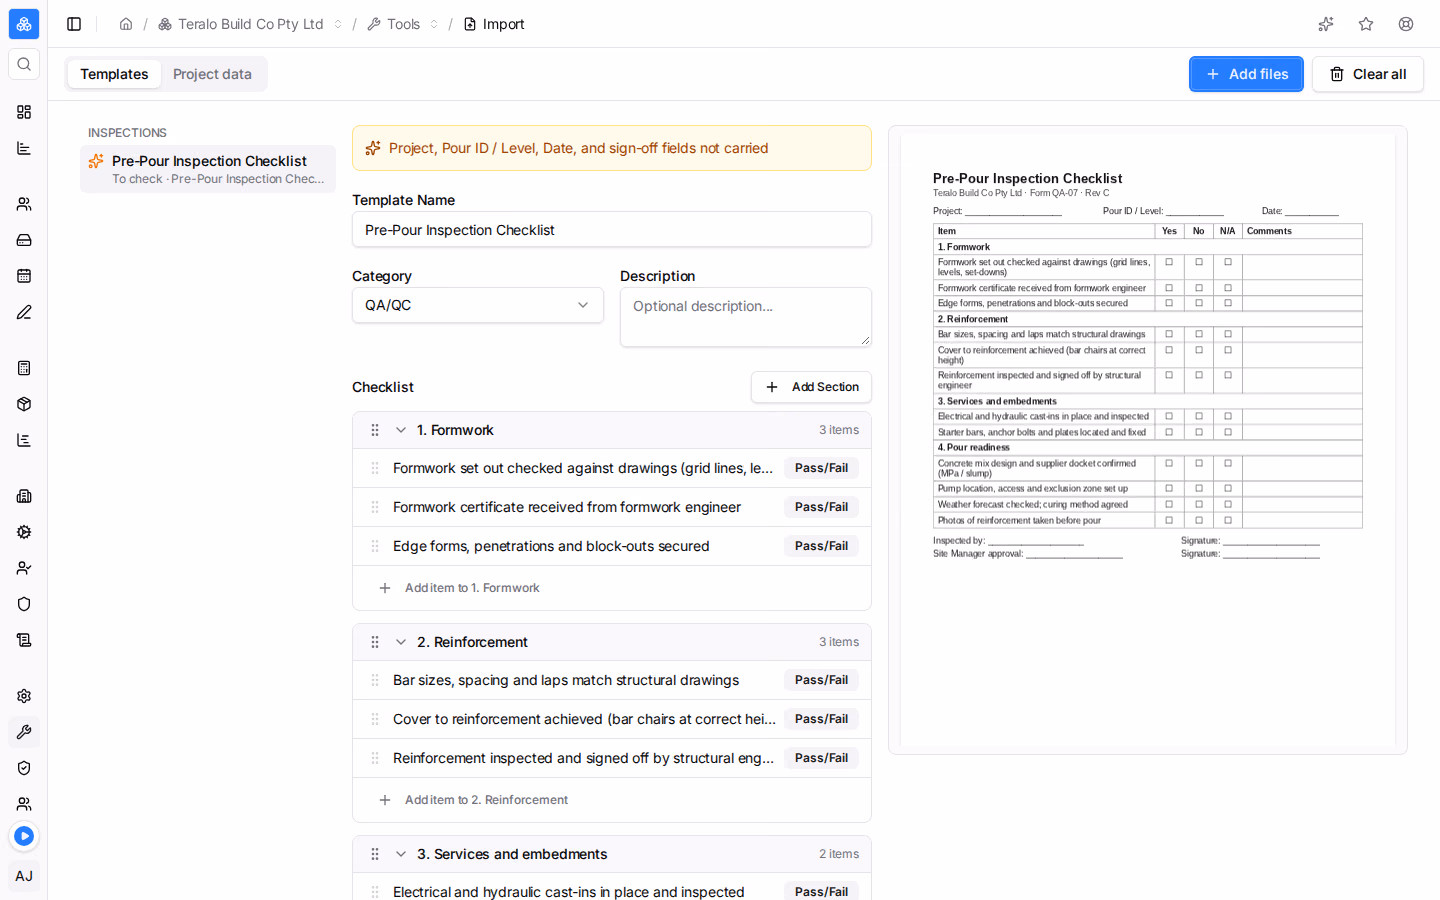Open the AJ user avatar
This screenshot has height=900, width=1440.
point(24,876)
